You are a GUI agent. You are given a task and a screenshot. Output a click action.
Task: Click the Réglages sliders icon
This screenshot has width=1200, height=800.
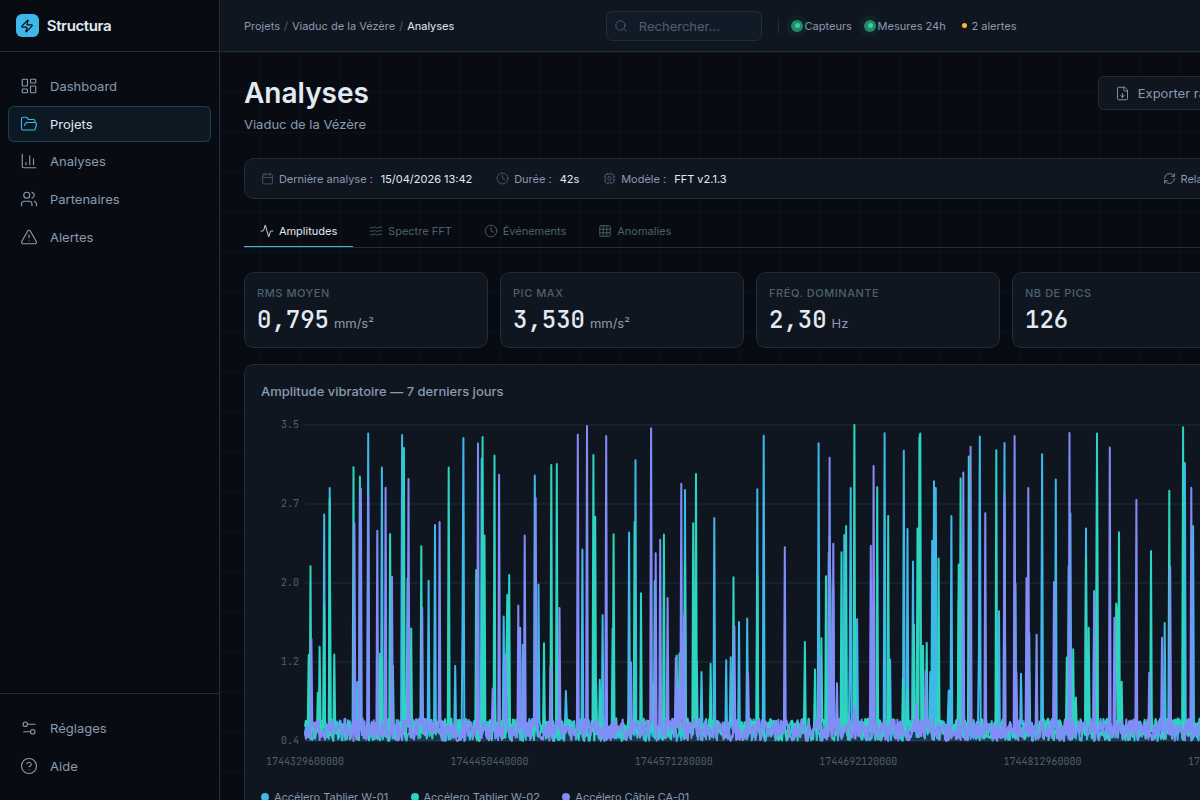point(29,729)
